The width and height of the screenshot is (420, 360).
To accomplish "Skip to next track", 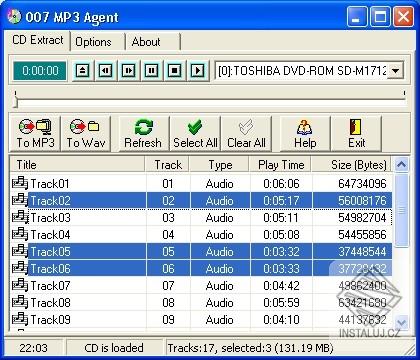I will point(128,71).
